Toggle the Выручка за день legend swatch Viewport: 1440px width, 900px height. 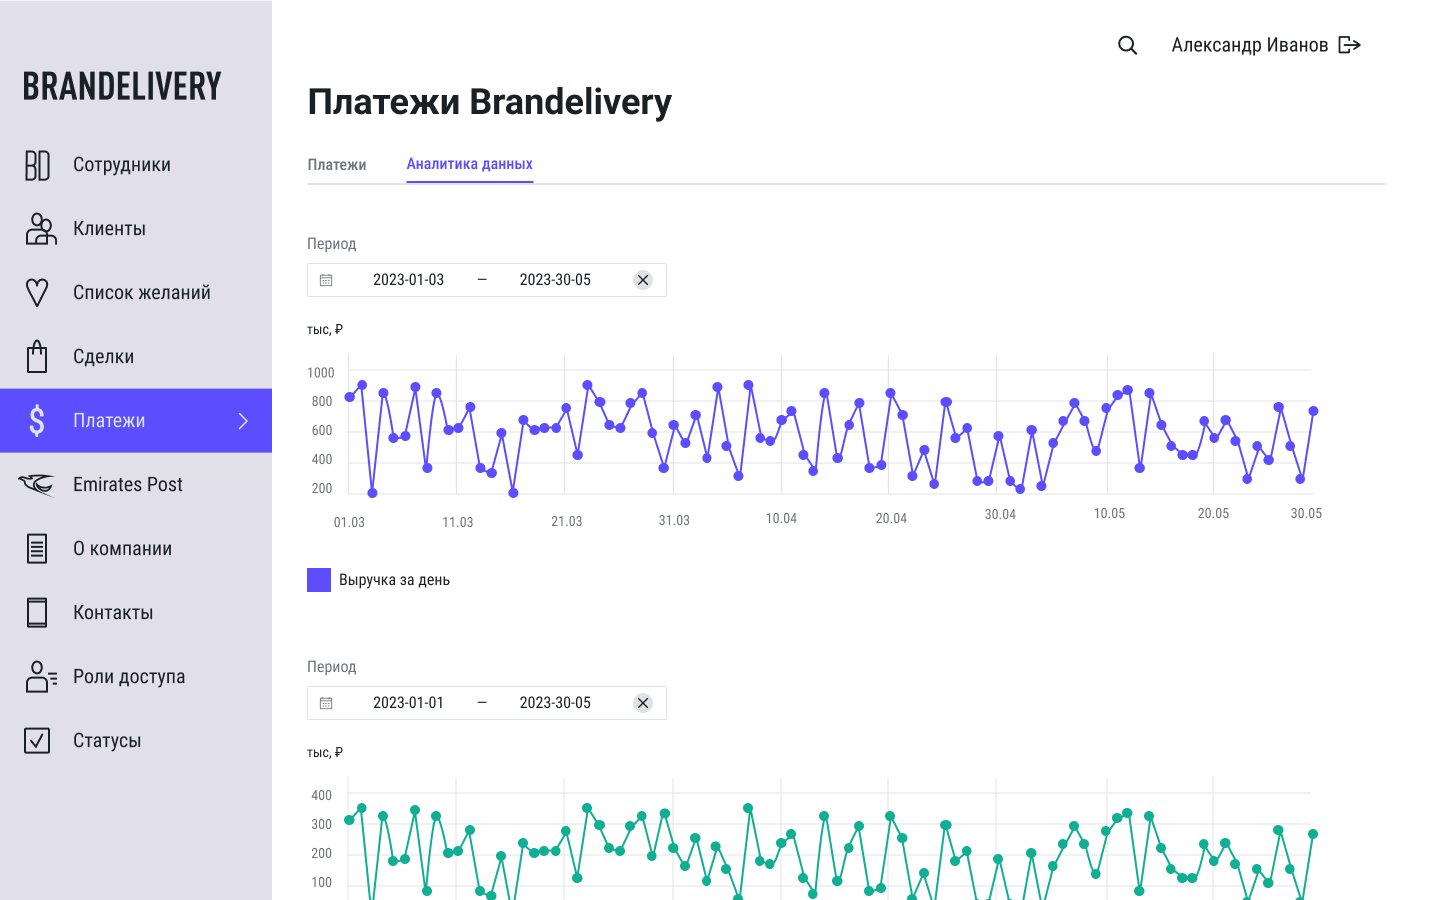[x=319, y=580]
